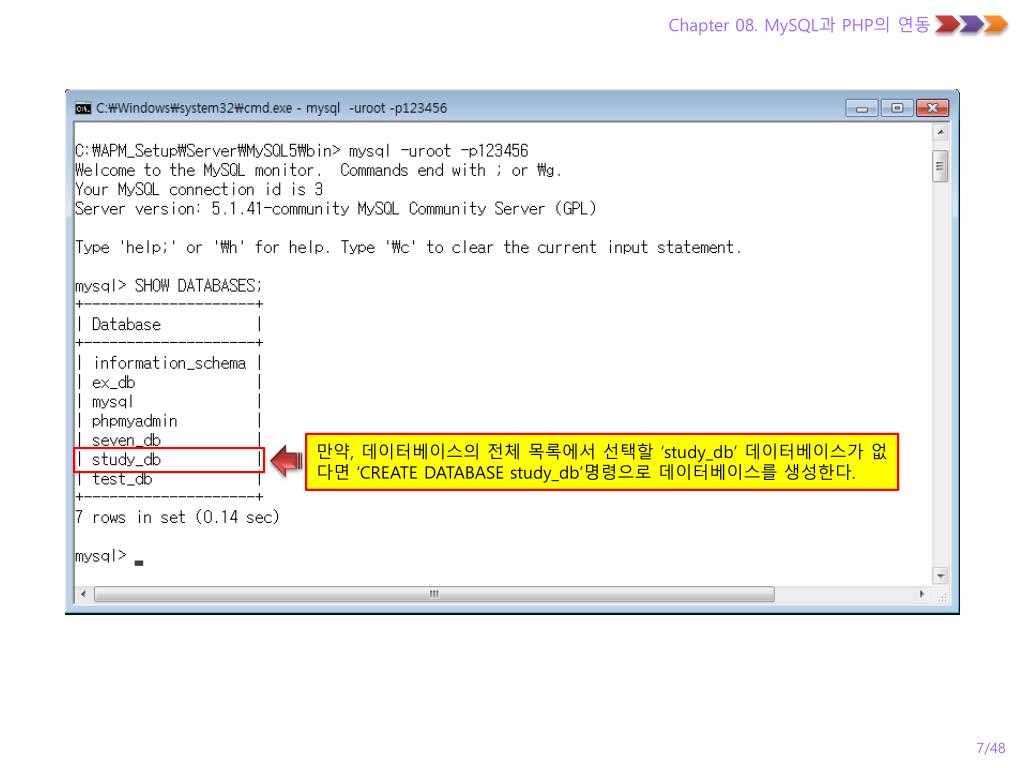Click 'Your MySQL connection id is 3' line
The image size is (1024, 768).
199,190
